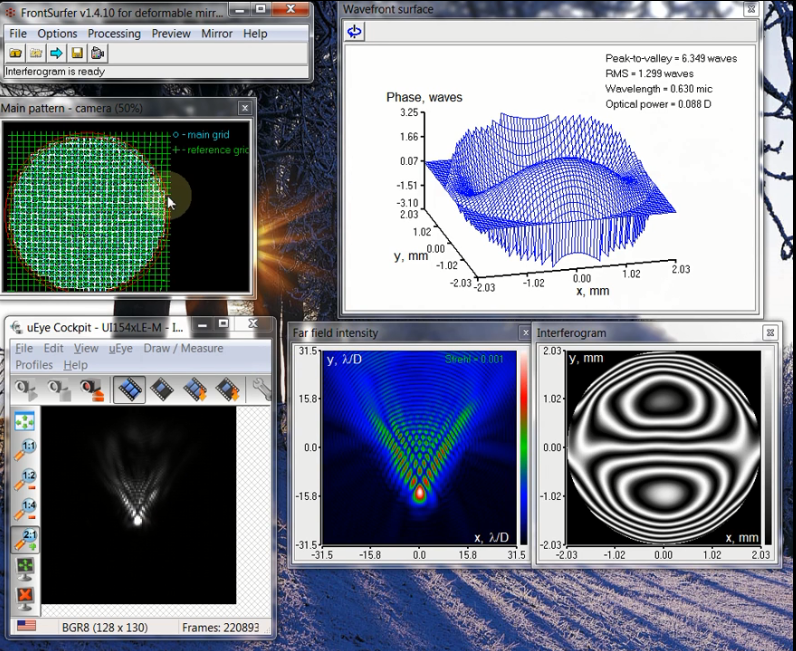Open the Processing menu in FrontSurfer

[114, 34]
